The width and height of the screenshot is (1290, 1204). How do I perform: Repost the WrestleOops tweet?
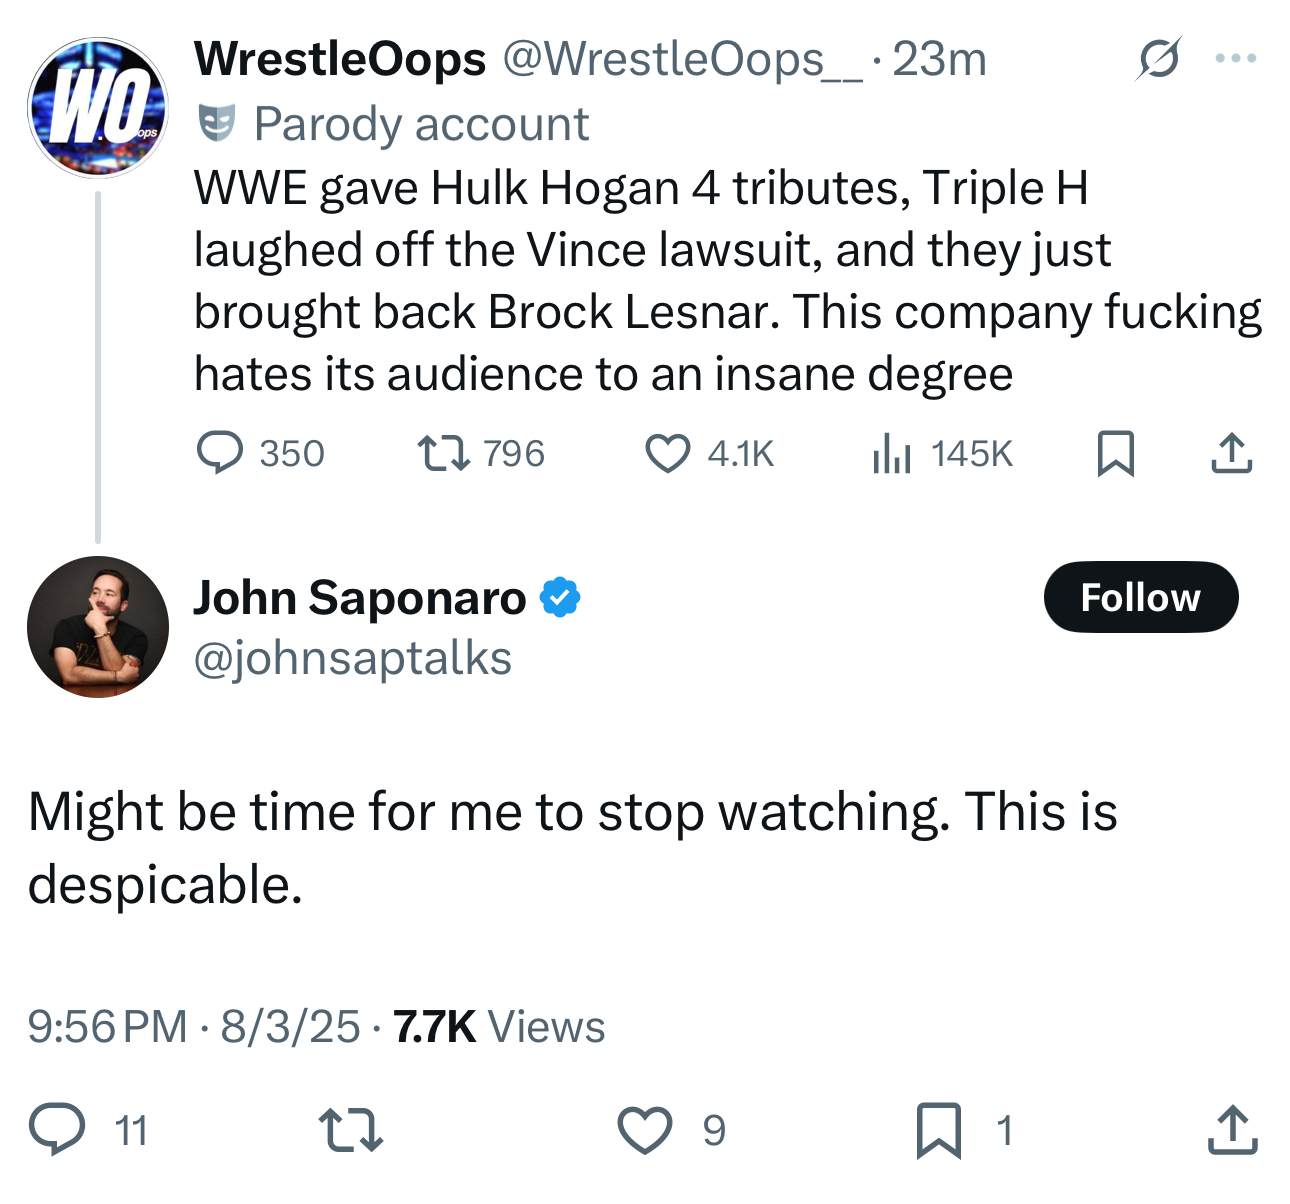pos(443,453)
